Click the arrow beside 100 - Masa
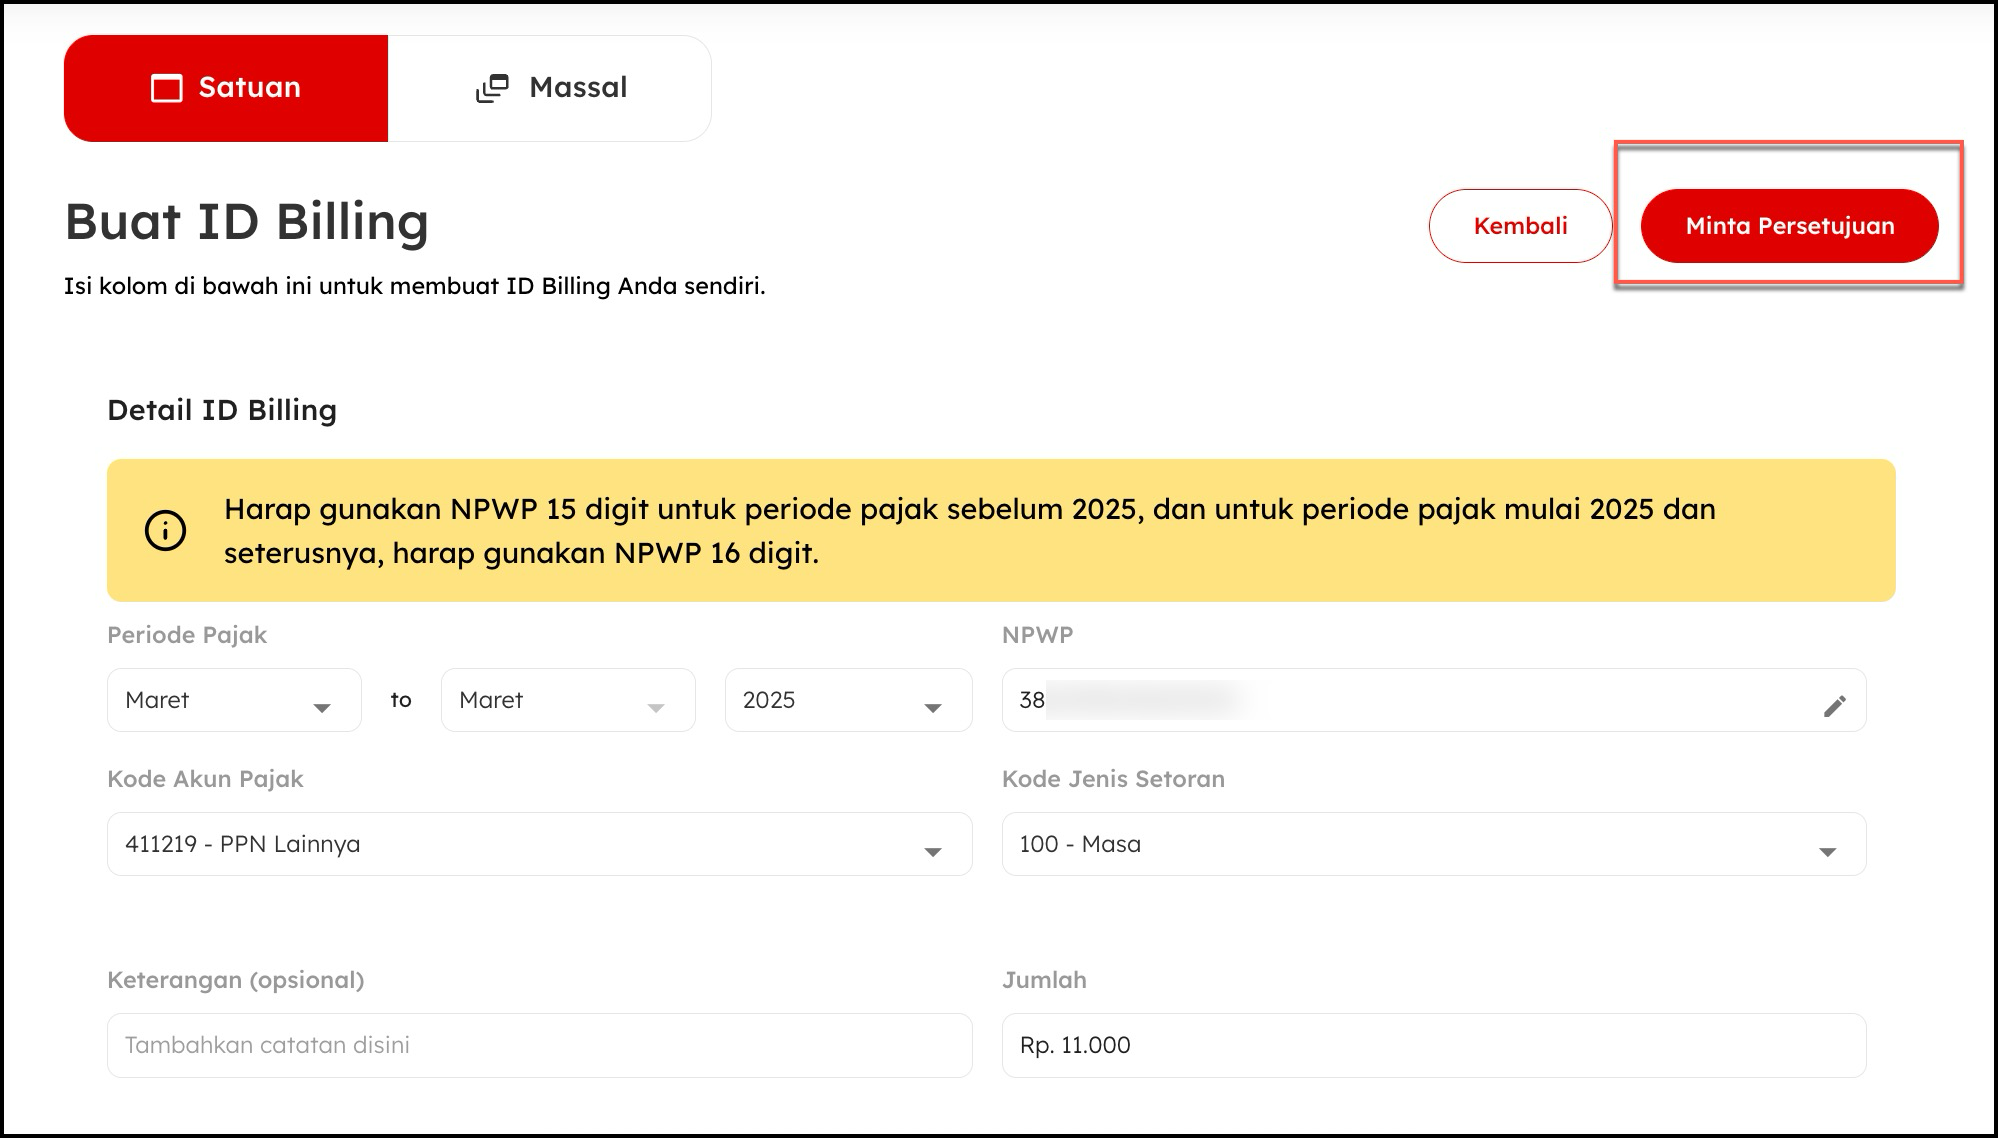This screenshot has height=1138, width=1998. (x=1827, y=851)
